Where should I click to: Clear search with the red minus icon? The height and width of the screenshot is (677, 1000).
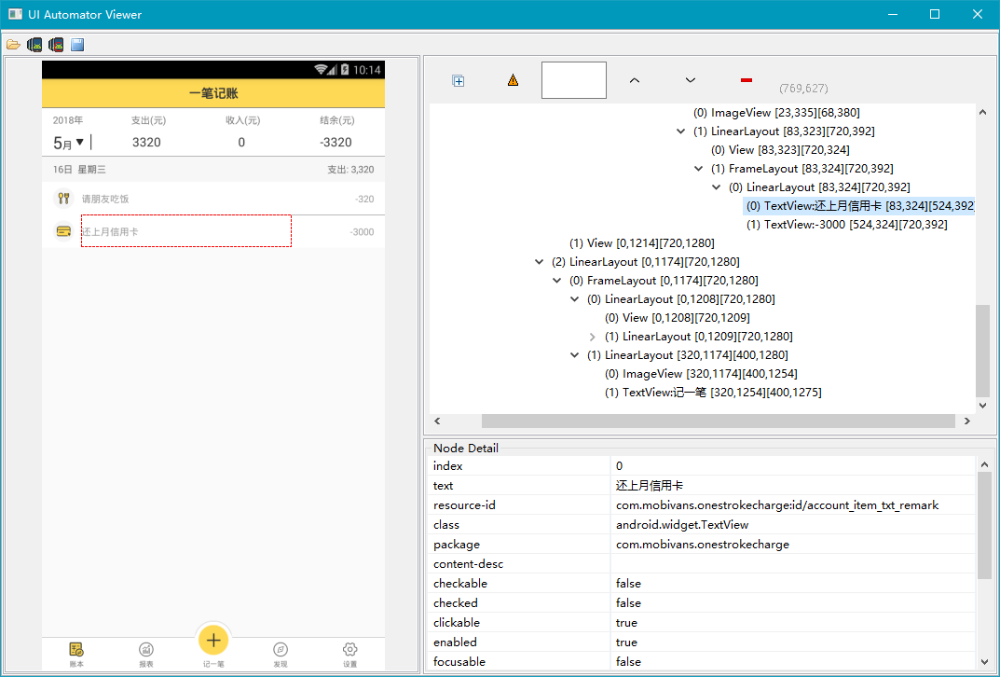(746, 80)
